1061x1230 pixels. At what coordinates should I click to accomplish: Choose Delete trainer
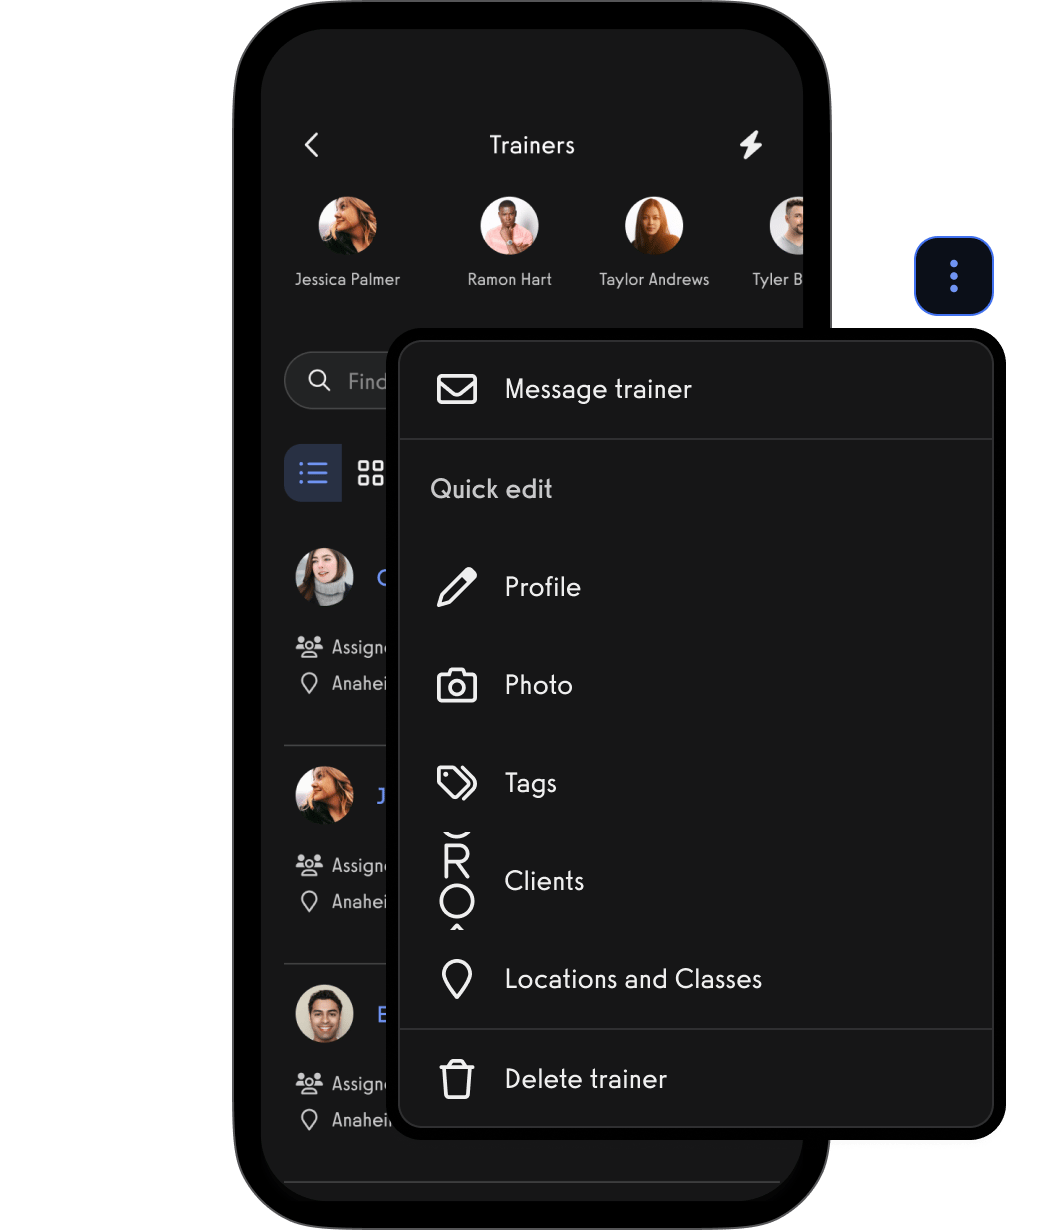[696, 1079]
